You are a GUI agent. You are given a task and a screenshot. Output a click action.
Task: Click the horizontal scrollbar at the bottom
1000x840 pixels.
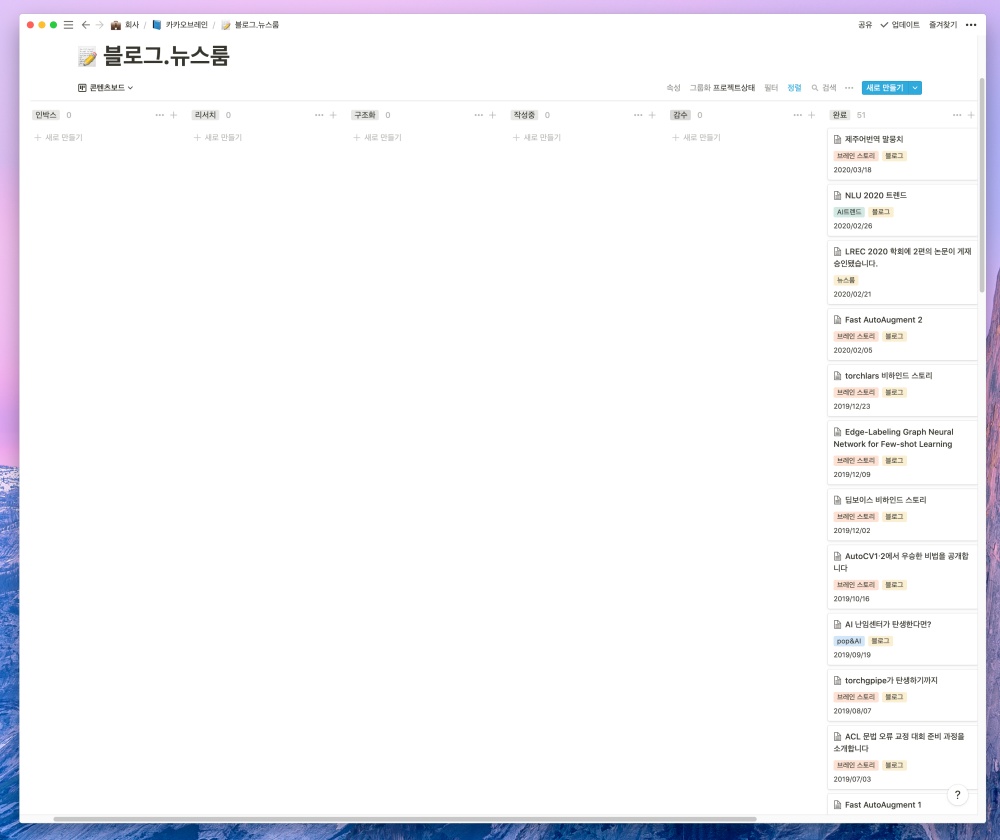400,819
